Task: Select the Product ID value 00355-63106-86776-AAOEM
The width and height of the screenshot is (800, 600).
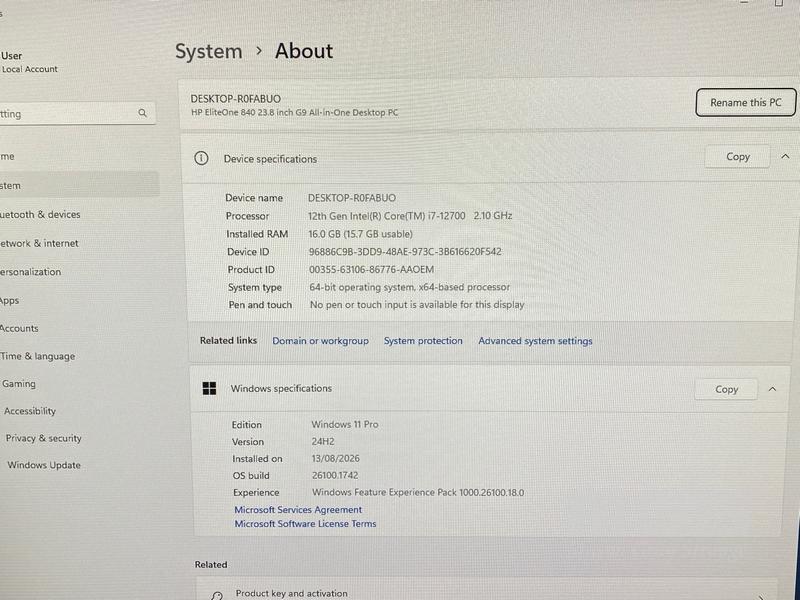Action: coord(371,269)
